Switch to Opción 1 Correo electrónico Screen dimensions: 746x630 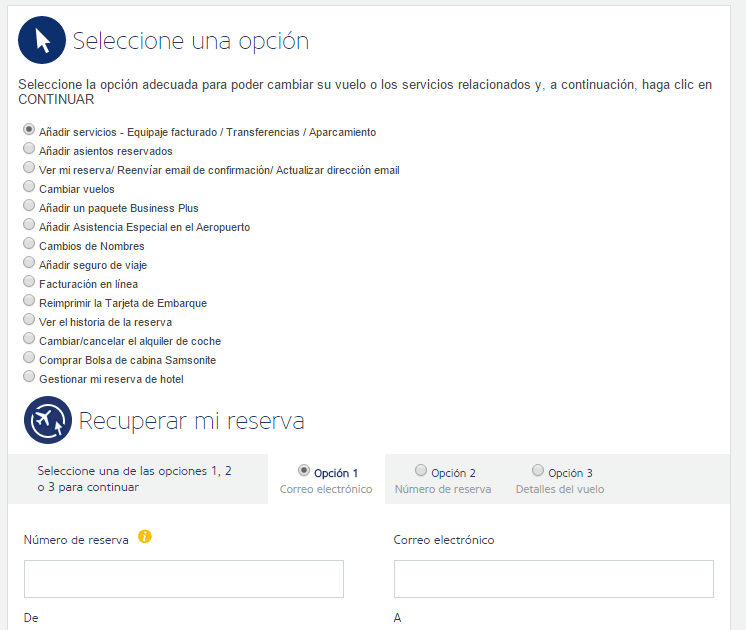(304, 470)
